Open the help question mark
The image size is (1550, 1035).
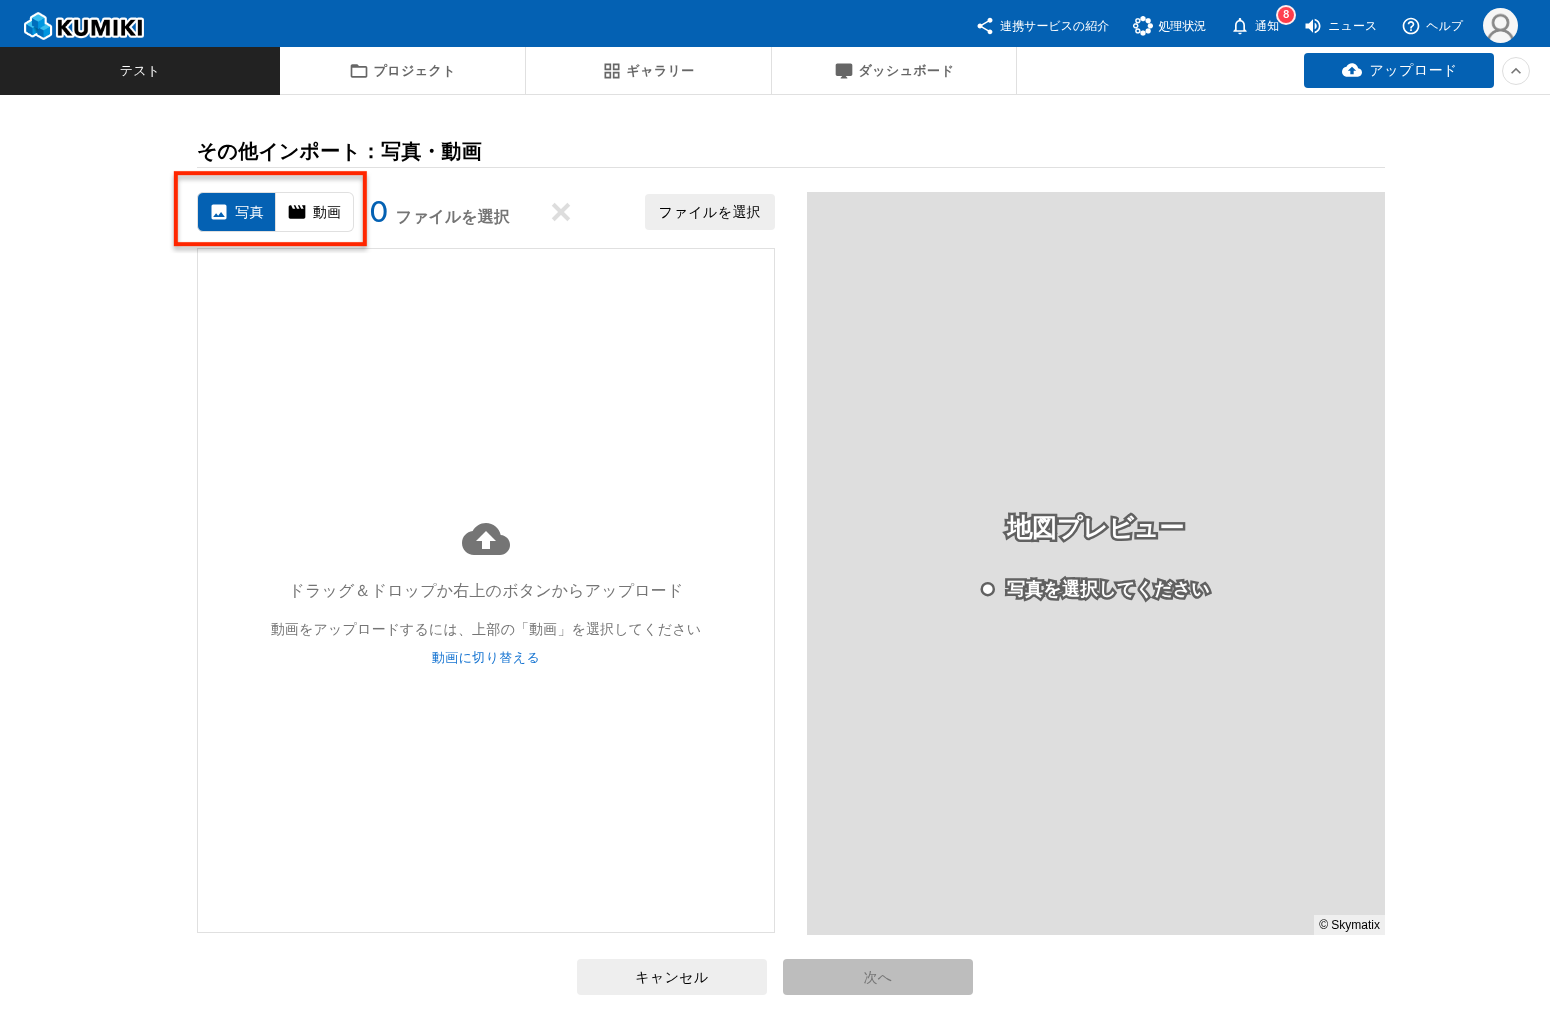(1411, 26)
